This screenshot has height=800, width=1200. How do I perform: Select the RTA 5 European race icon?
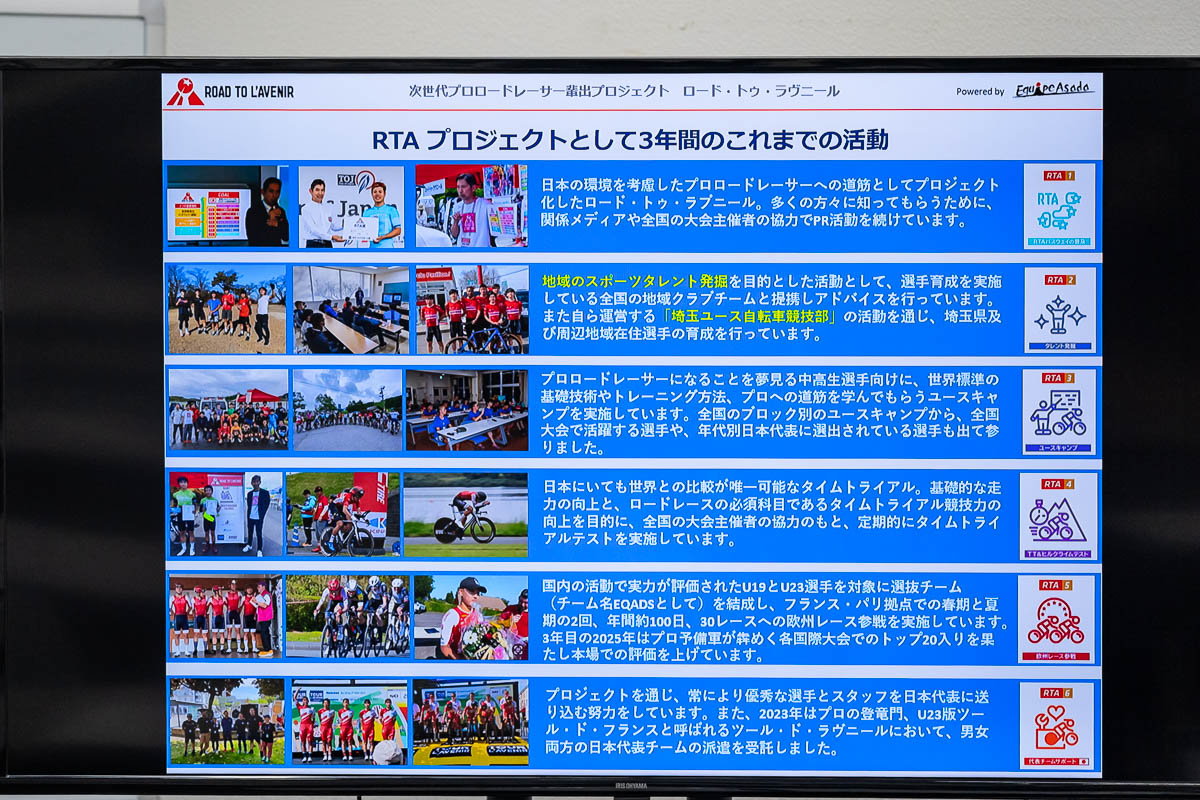point(1056,619)
